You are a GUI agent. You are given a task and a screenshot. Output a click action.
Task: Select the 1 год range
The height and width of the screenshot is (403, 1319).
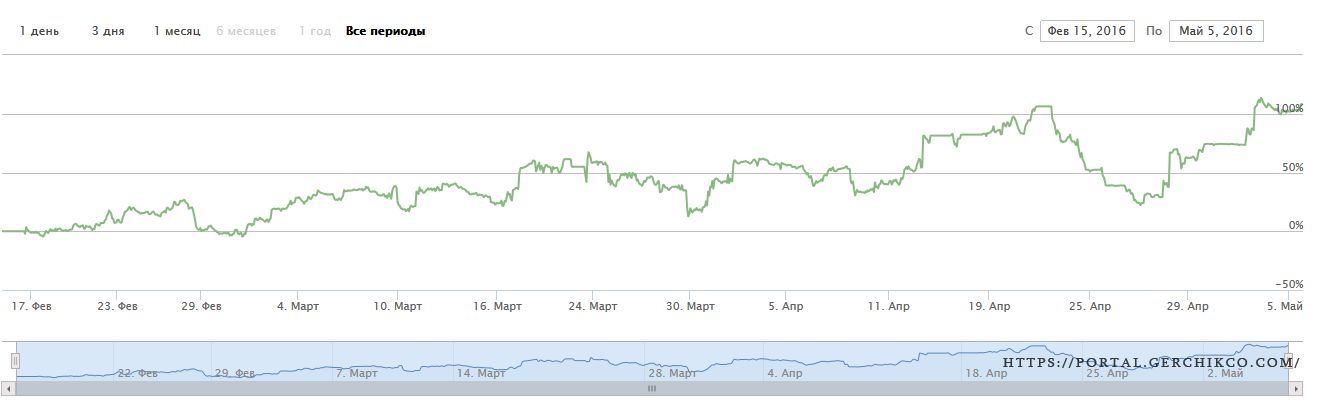[314, 31]
